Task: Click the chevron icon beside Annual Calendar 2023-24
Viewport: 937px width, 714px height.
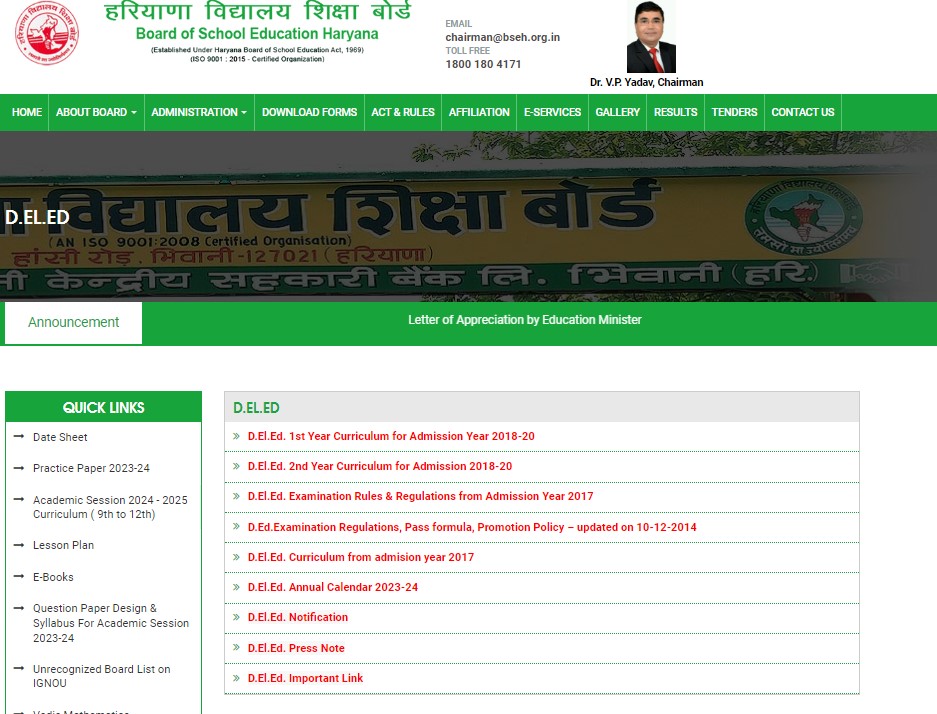Action: pos(237,587)
